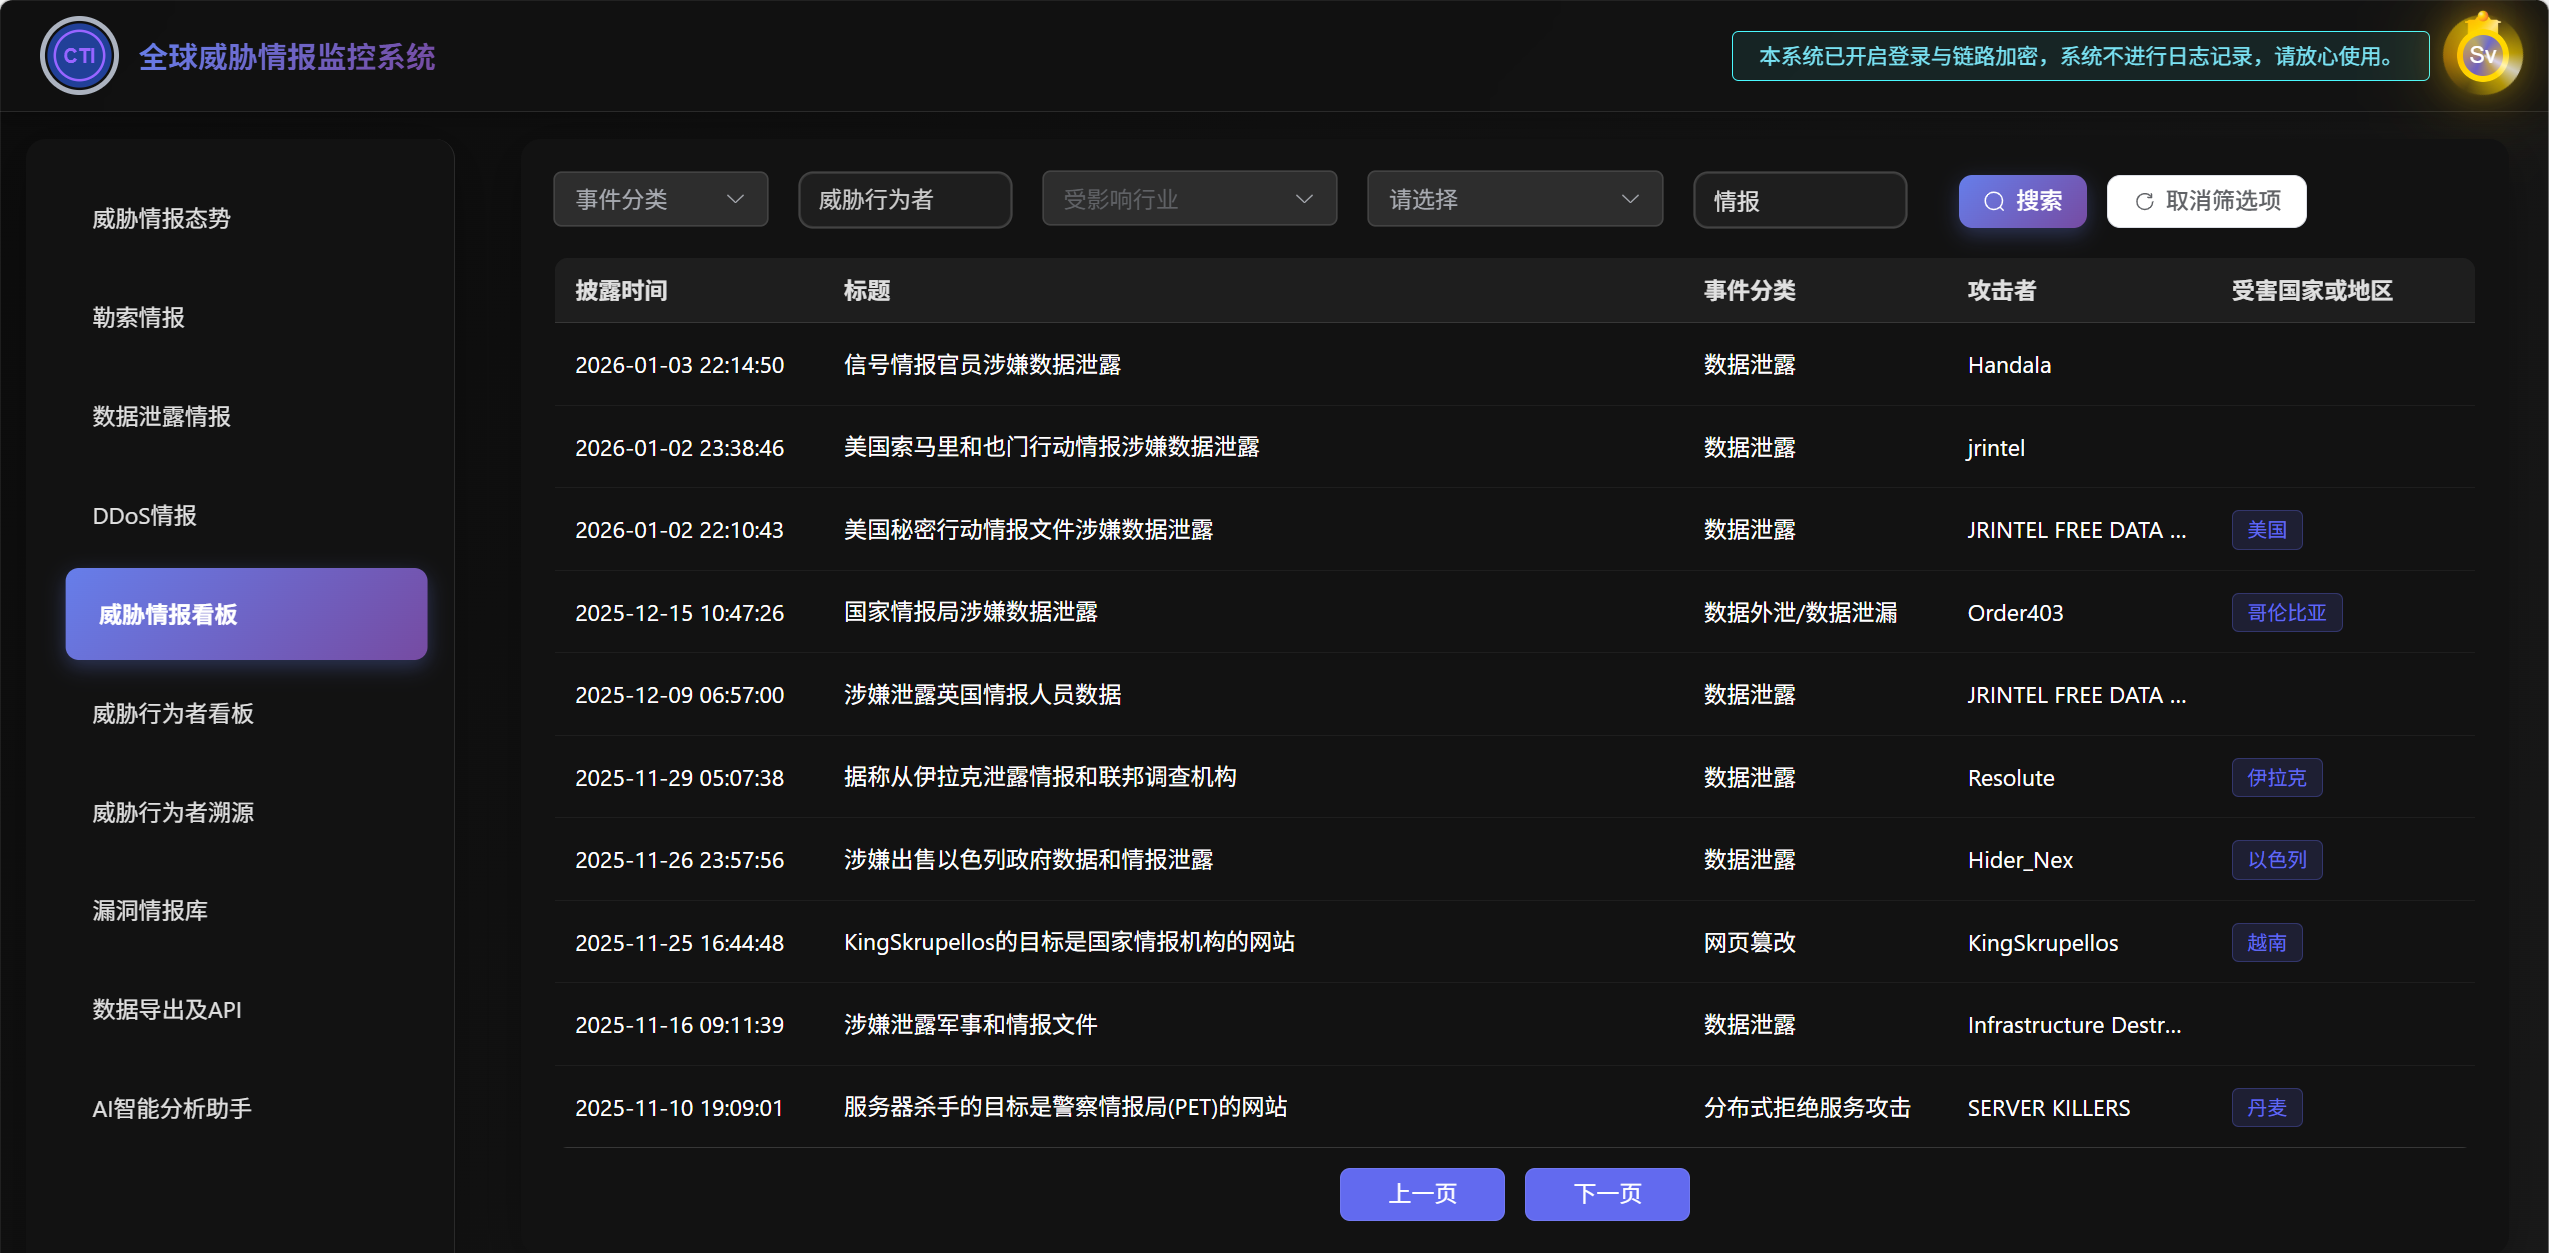Open the 事件分类 dropdown
The image size is (2549, 1253).
click(x=659, y=198)
